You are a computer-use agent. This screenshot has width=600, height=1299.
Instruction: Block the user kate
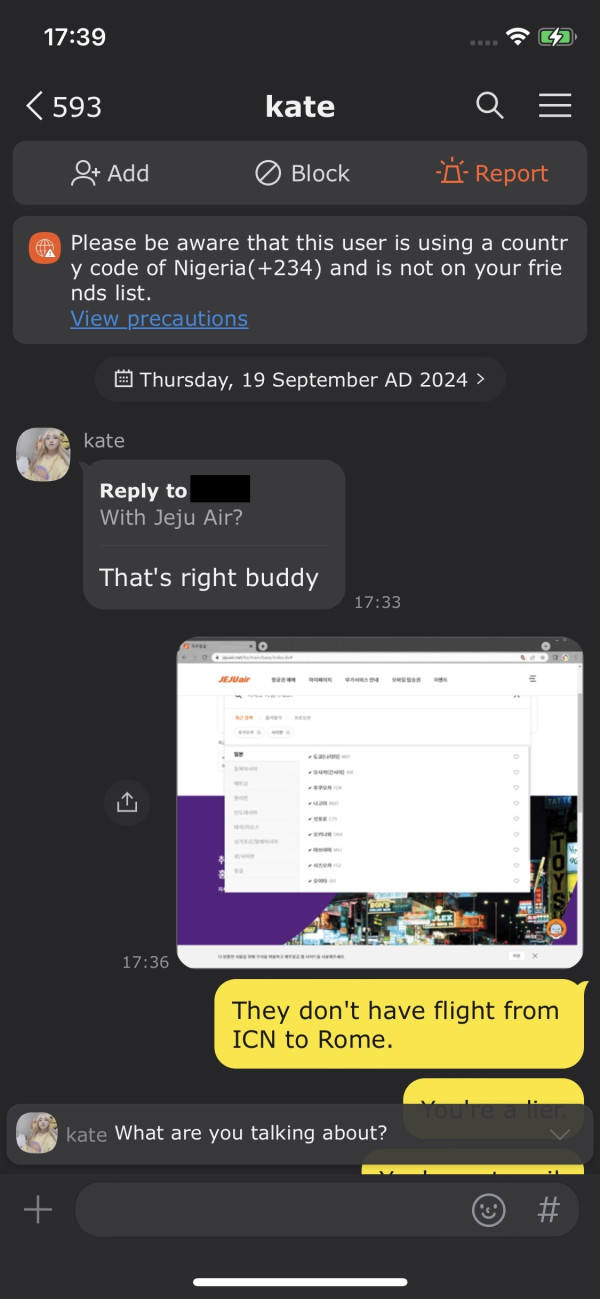[x=302, y=173]
